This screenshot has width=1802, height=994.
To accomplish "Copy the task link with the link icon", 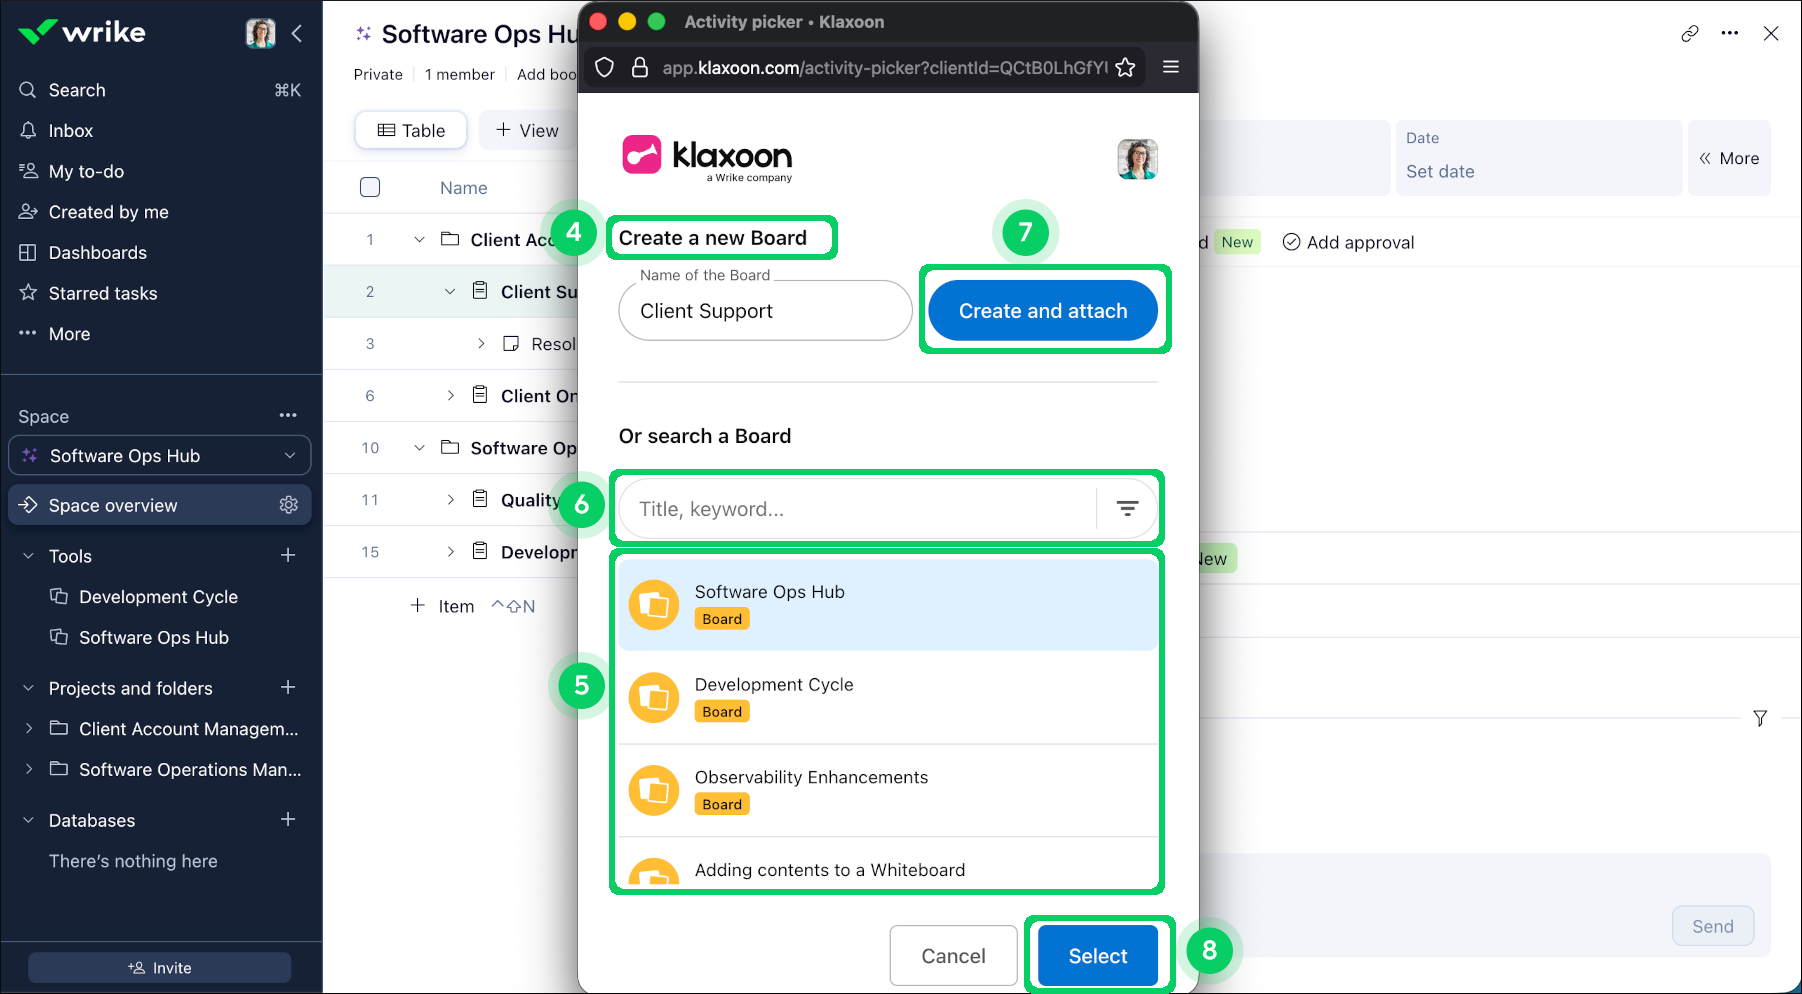I will [1690, 34].
